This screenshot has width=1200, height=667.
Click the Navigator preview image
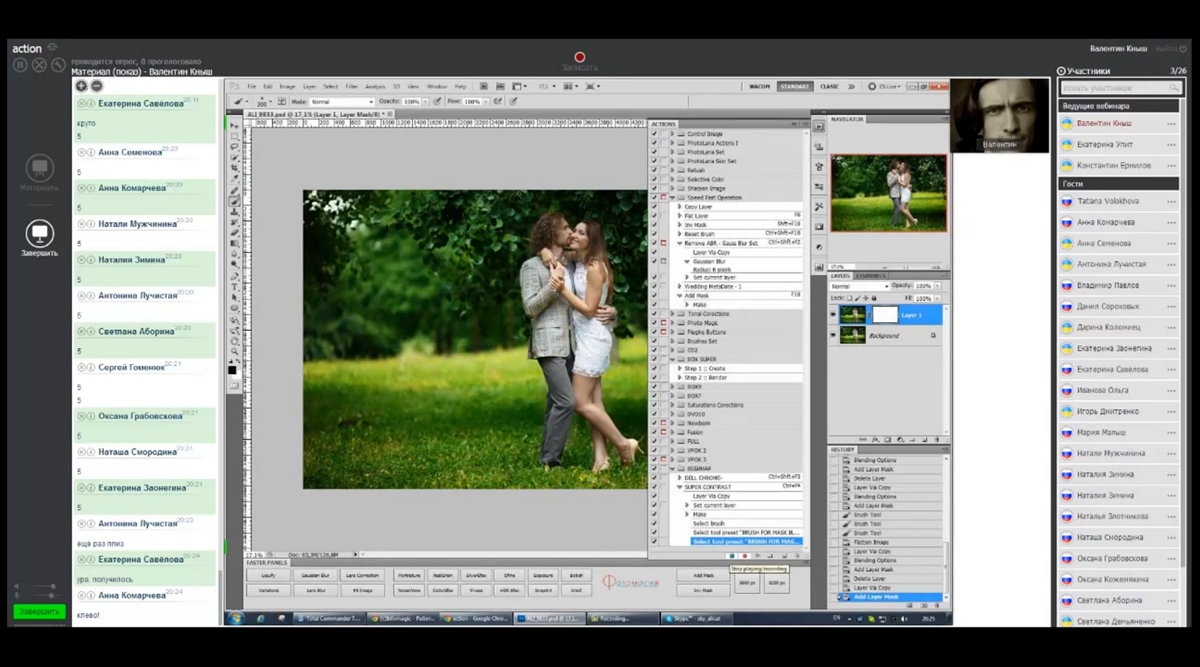(x=889, y=193)
